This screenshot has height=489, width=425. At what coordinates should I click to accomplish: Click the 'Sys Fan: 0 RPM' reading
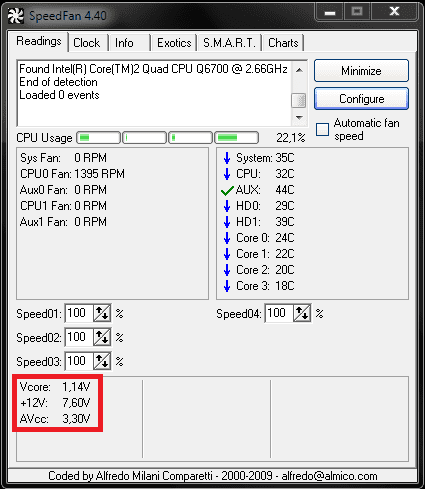[63, 158]
